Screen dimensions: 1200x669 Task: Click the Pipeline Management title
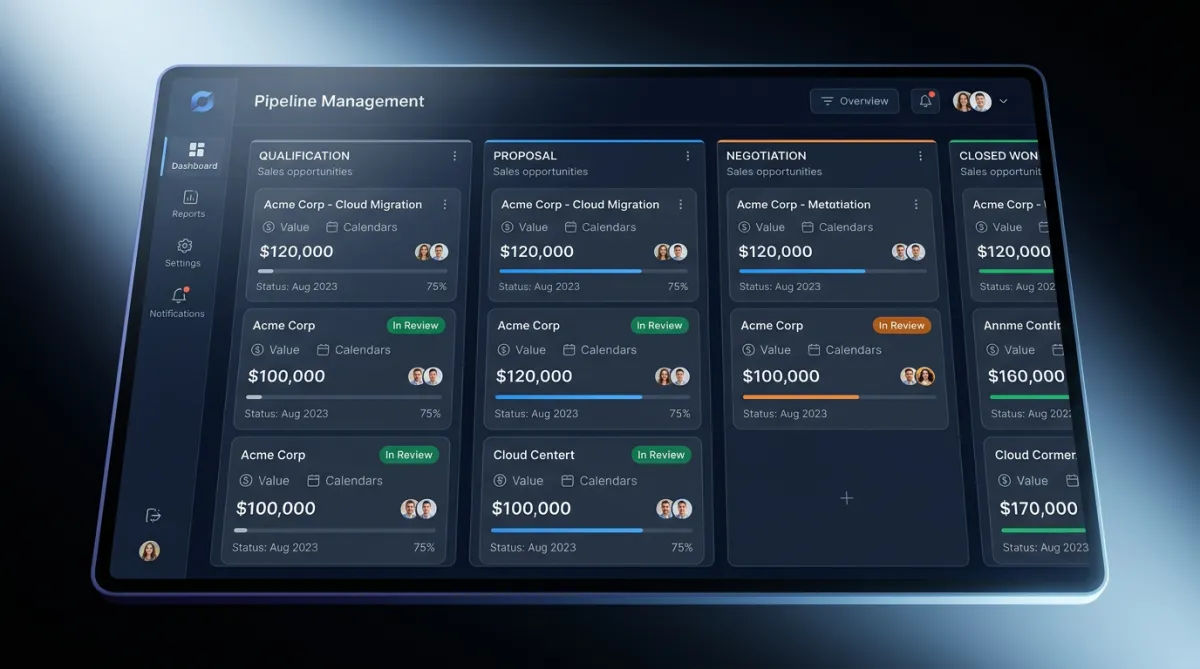[x=339, y=101]
